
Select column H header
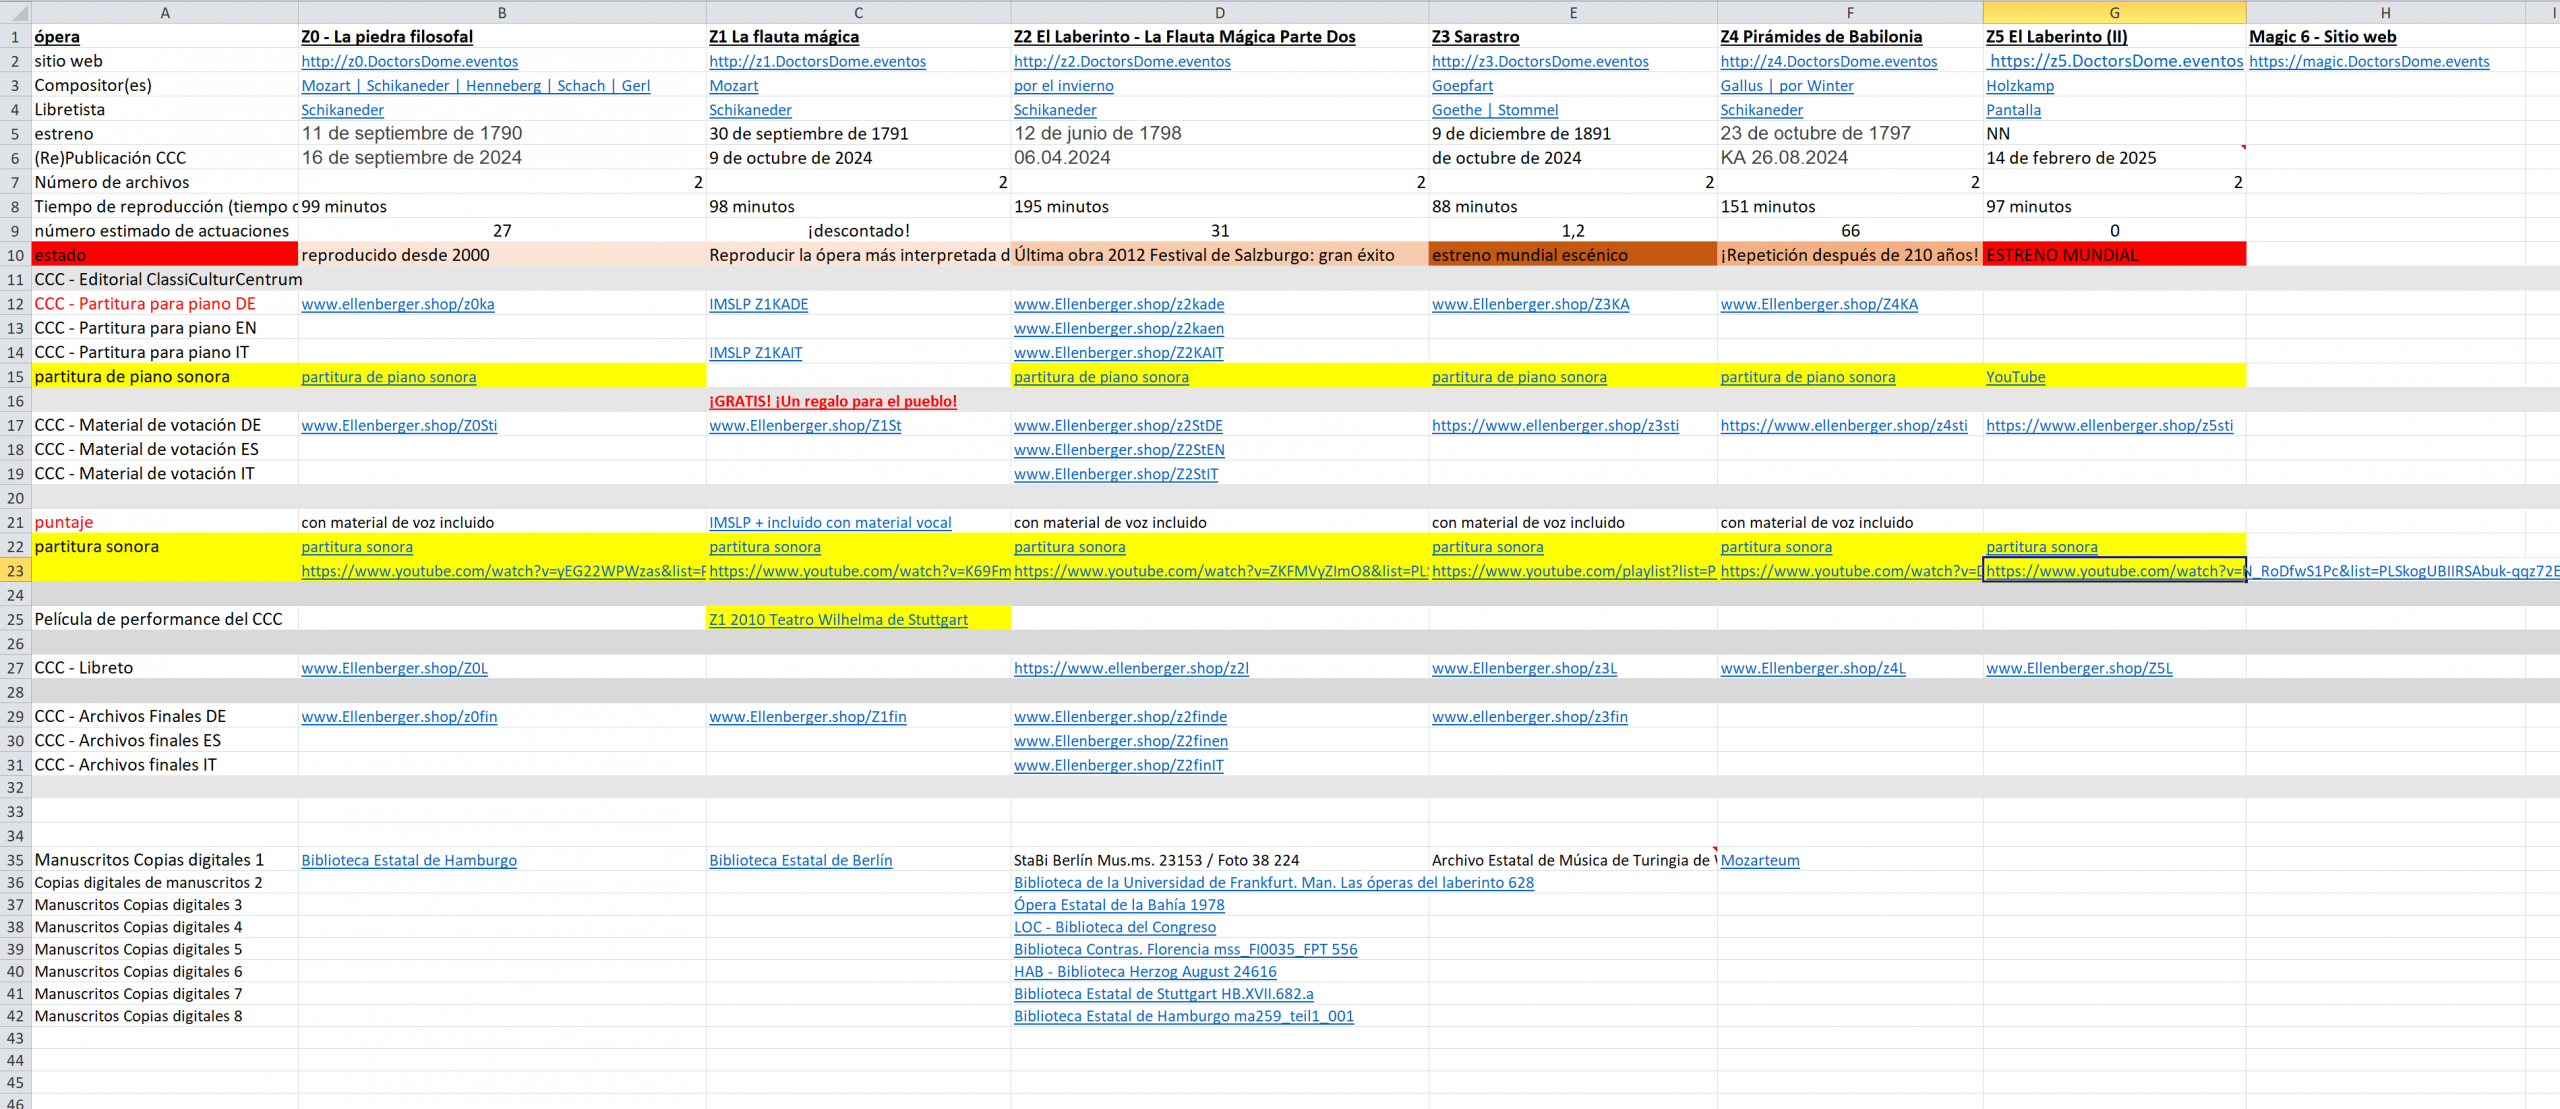coord(2385,13)
